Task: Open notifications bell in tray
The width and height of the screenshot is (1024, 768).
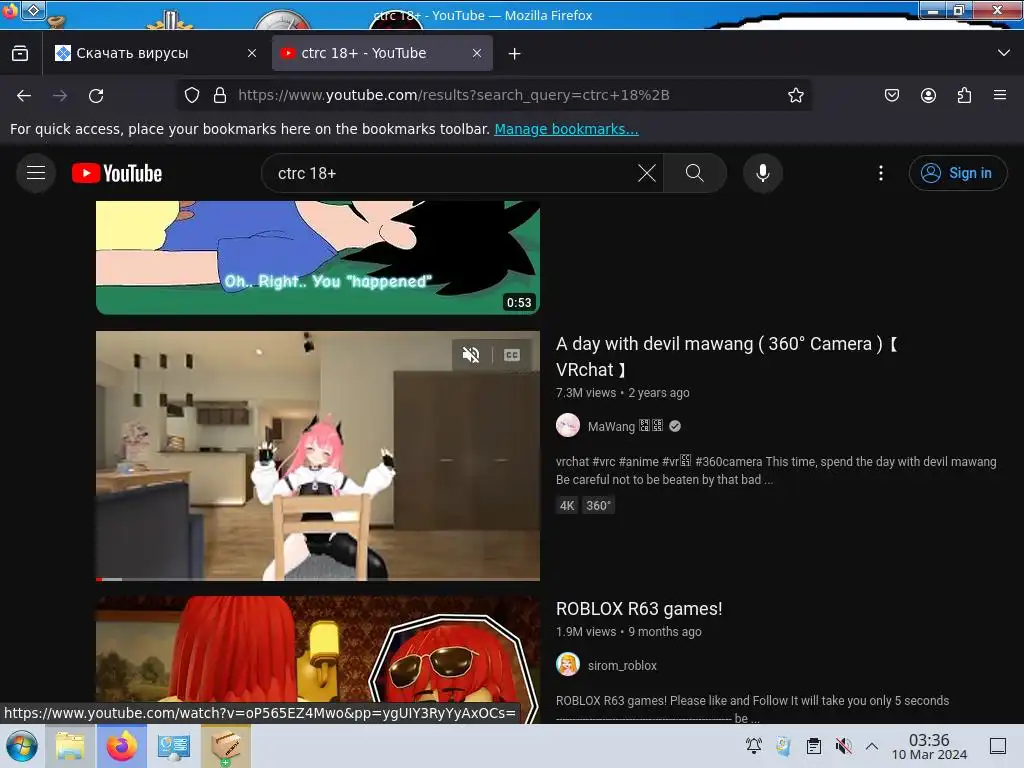Action: [x=754, y=745]
